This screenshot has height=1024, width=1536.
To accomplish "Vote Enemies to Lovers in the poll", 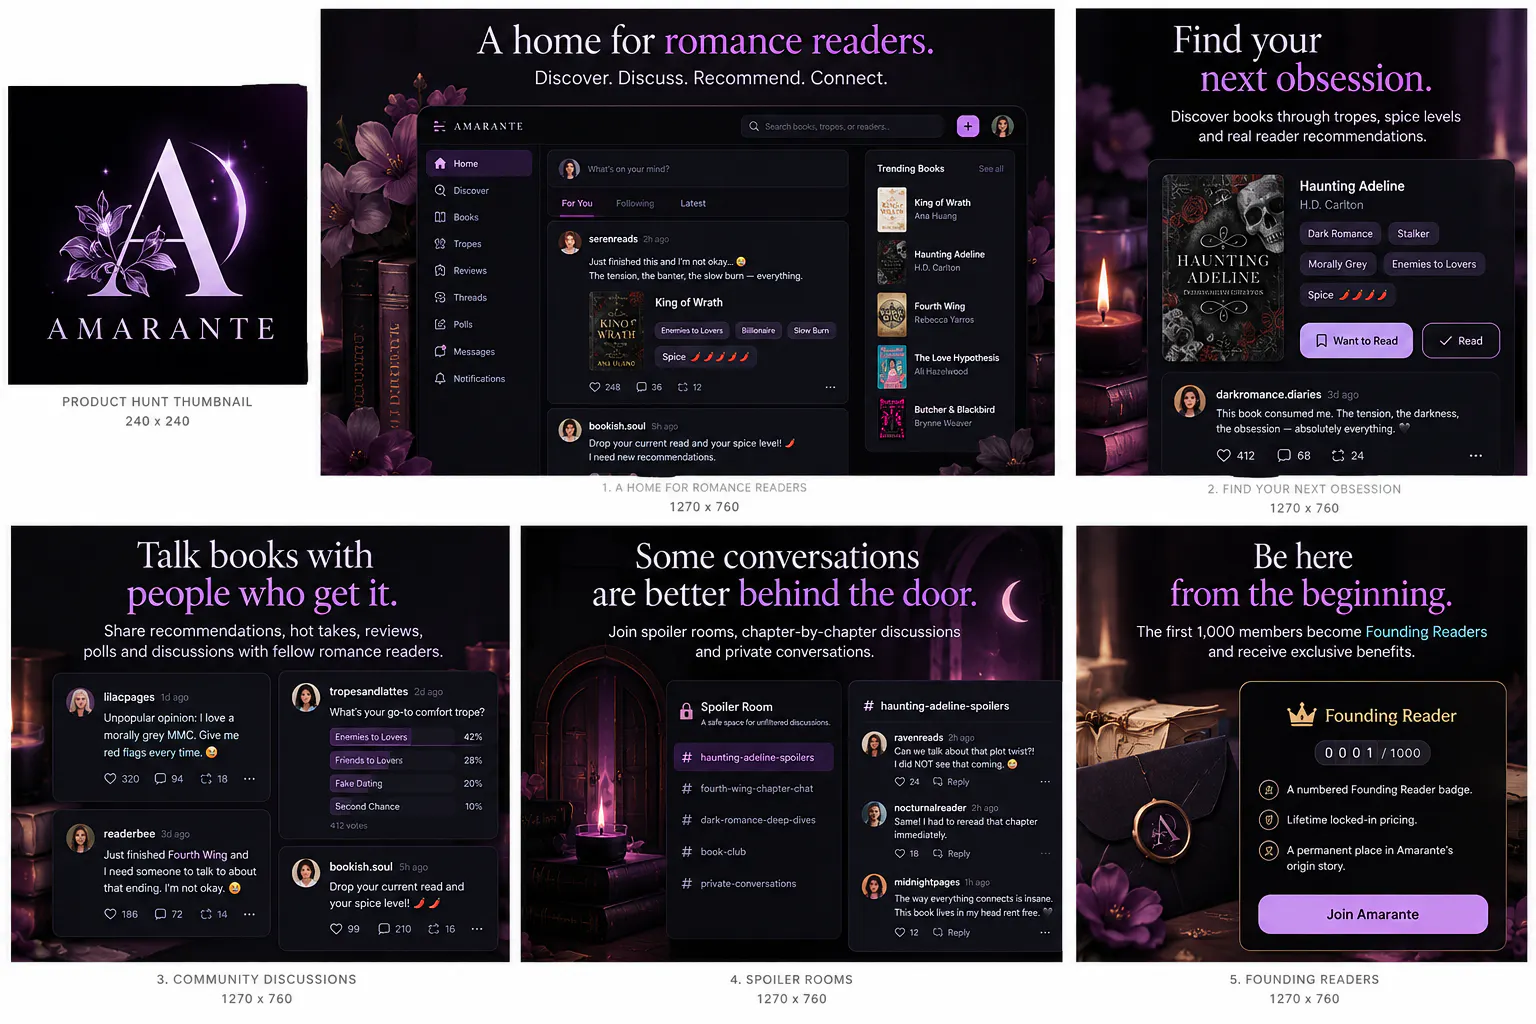I will 408,737.
